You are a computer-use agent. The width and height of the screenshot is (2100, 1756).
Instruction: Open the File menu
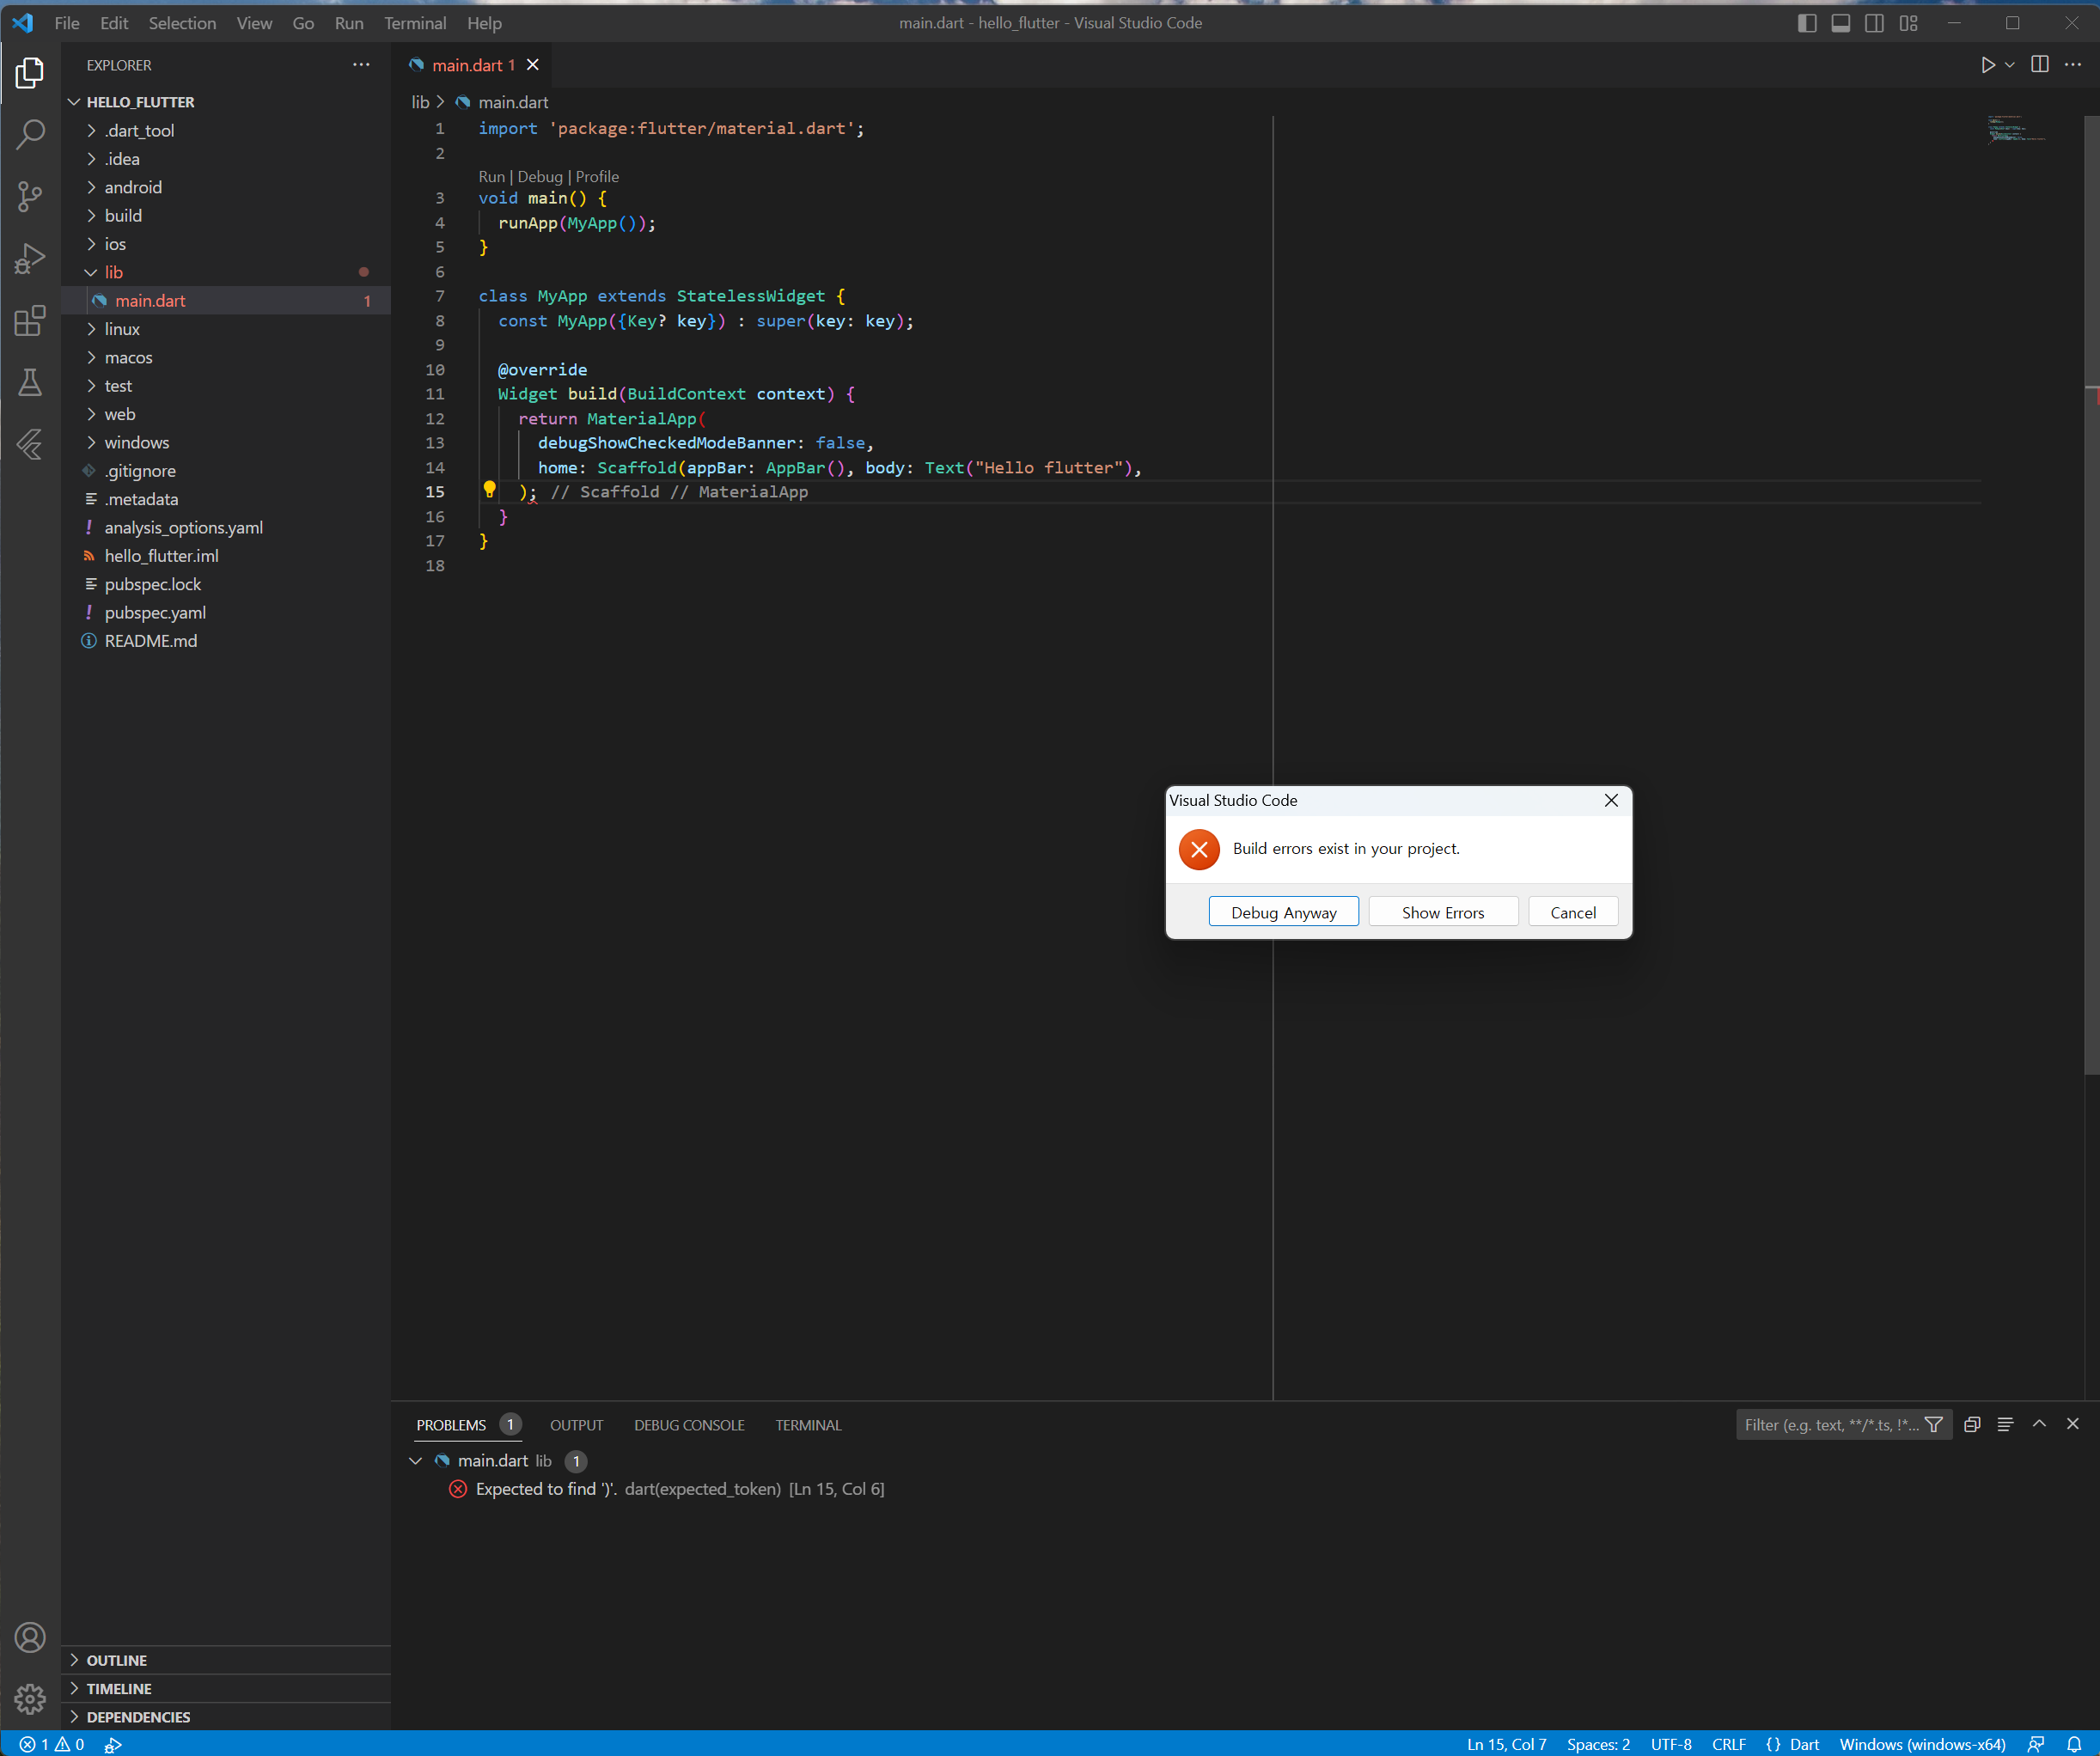point(67,23)
